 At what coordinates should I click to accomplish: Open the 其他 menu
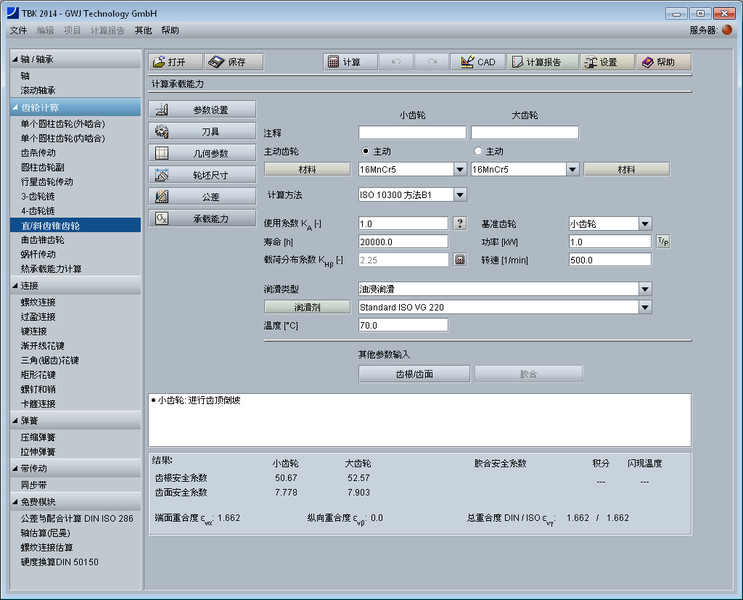pos(143,30)
